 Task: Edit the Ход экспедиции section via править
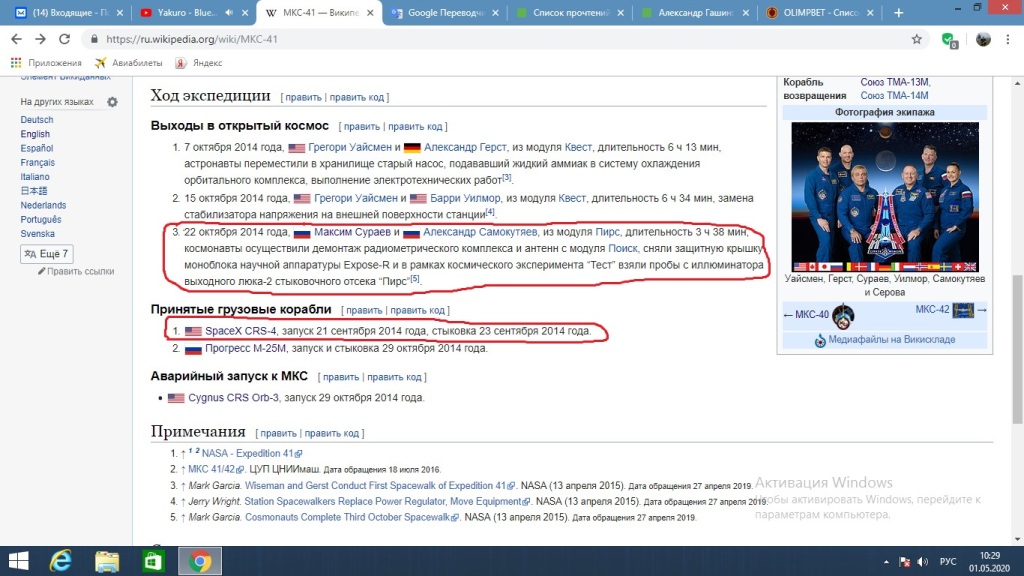303,97
